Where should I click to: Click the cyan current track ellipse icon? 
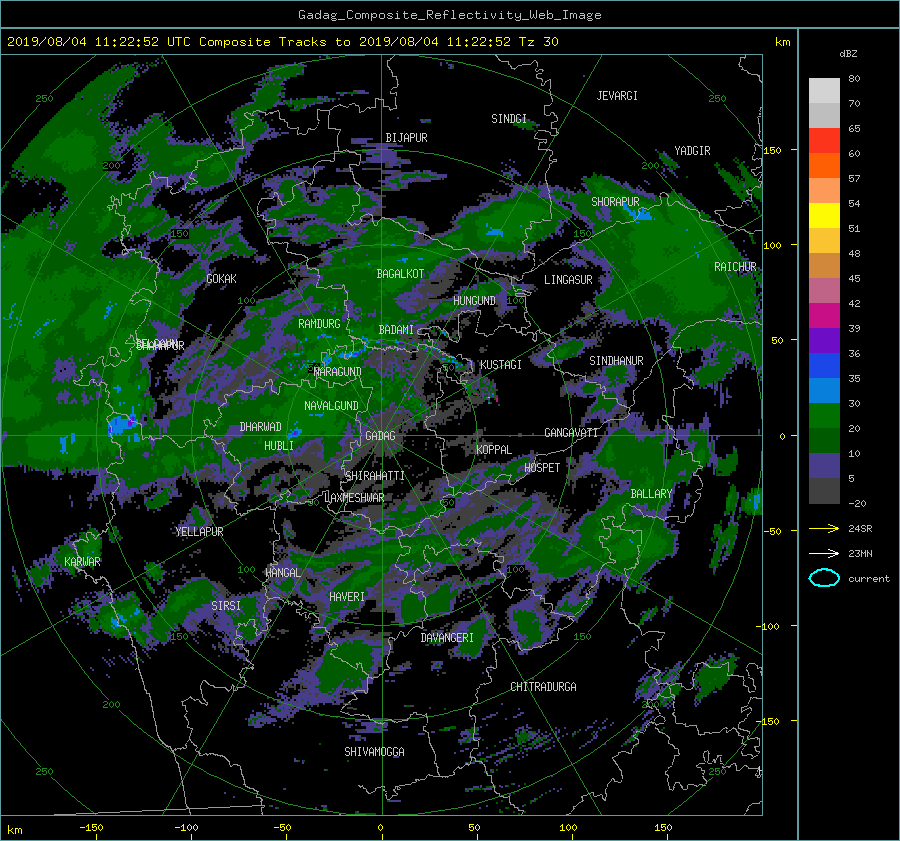(x=824, y=578)
